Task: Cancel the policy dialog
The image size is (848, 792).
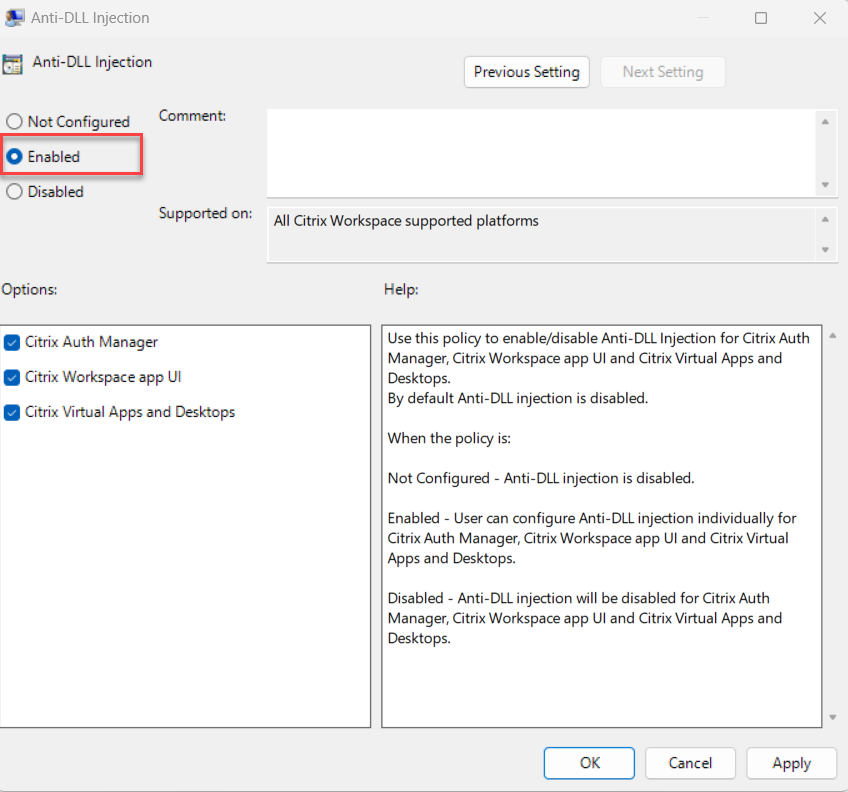Action: (x=690, y=763)
